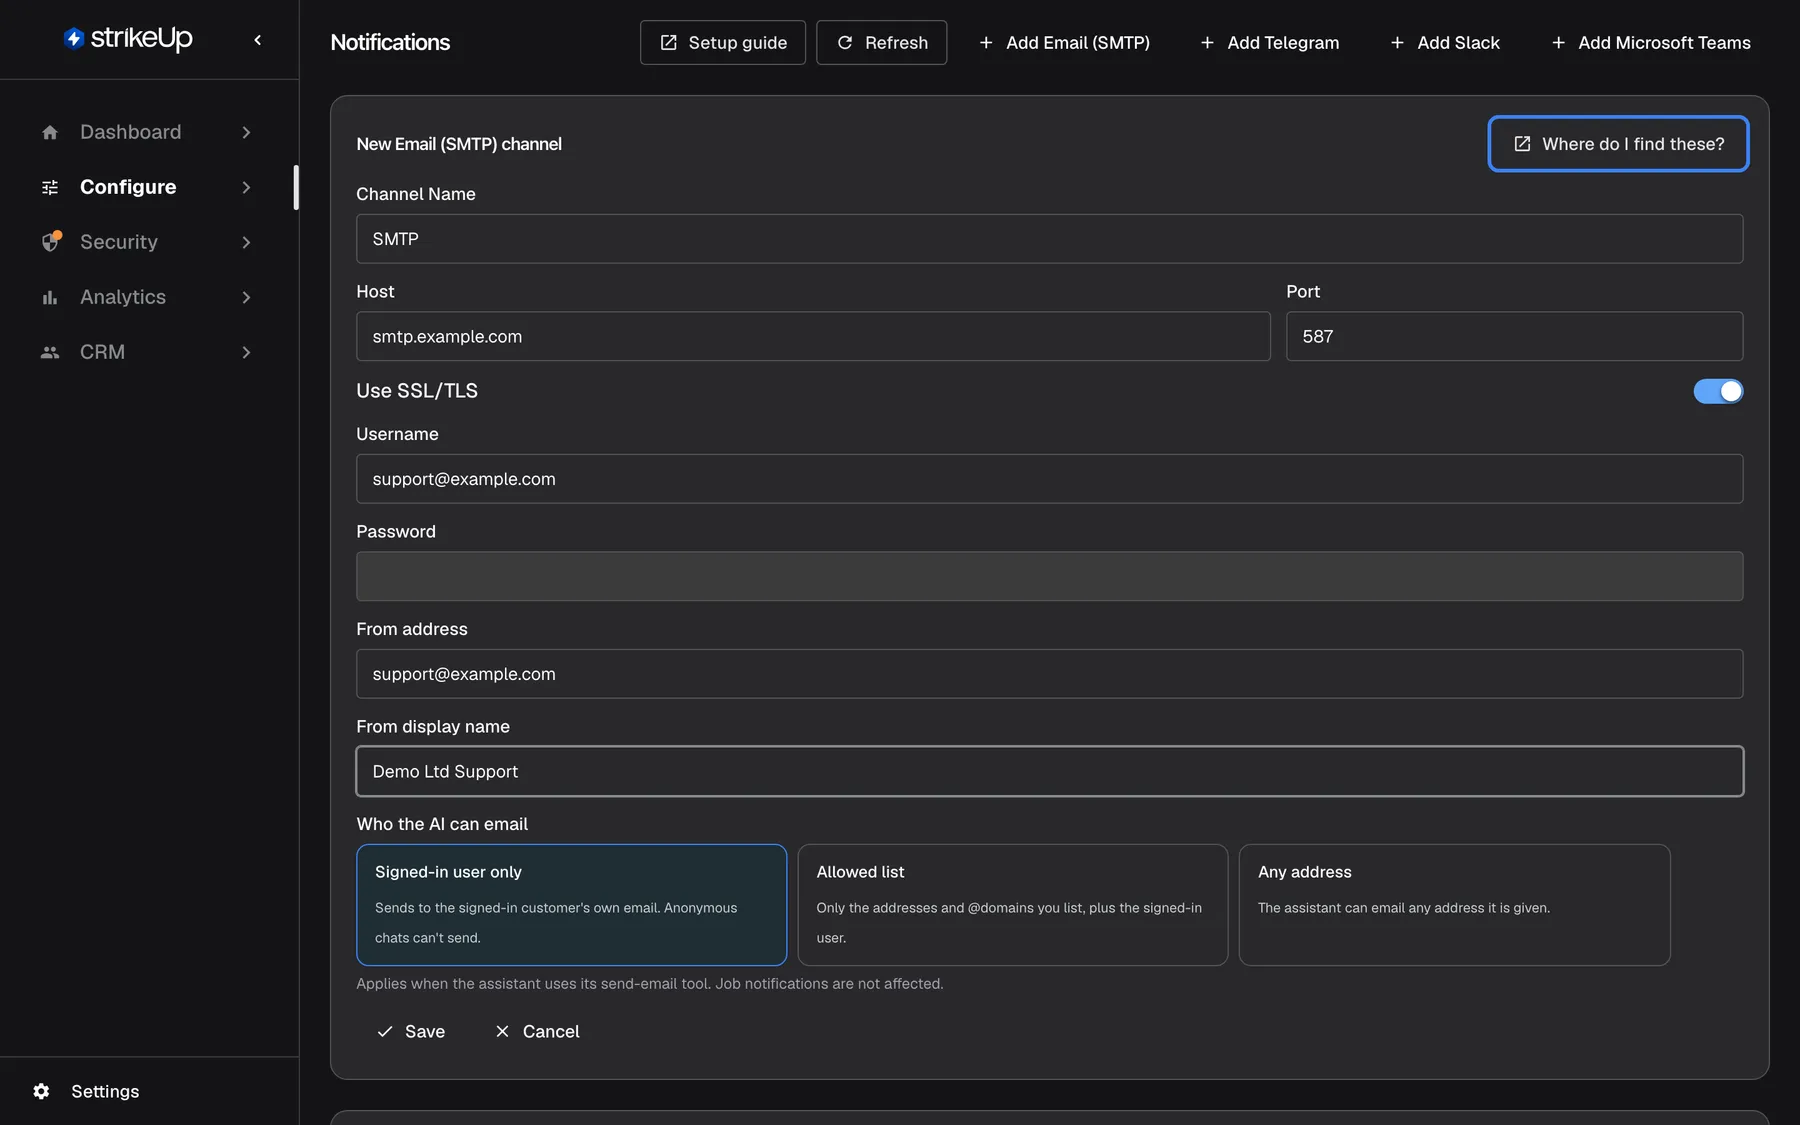The width and height of the screenshot is (1800, 1125).
Task: Collapse the sidebar with the arrow
Action: 258,40
